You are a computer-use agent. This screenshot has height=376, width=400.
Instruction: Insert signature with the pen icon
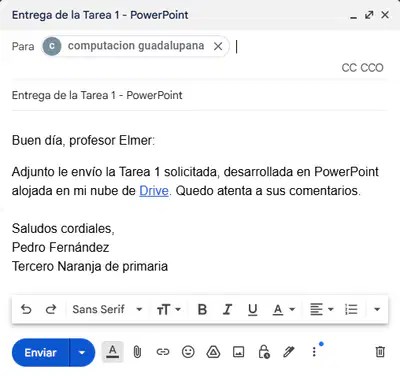(x=289, y=352)
